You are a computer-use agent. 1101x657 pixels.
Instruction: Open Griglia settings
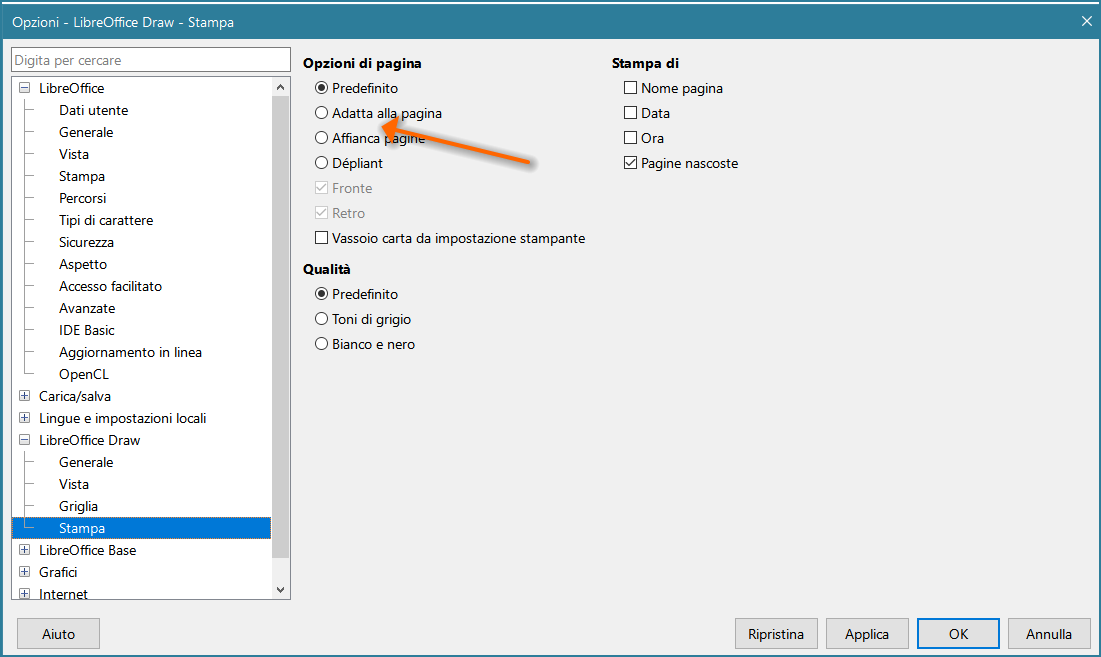click(78, 506)
